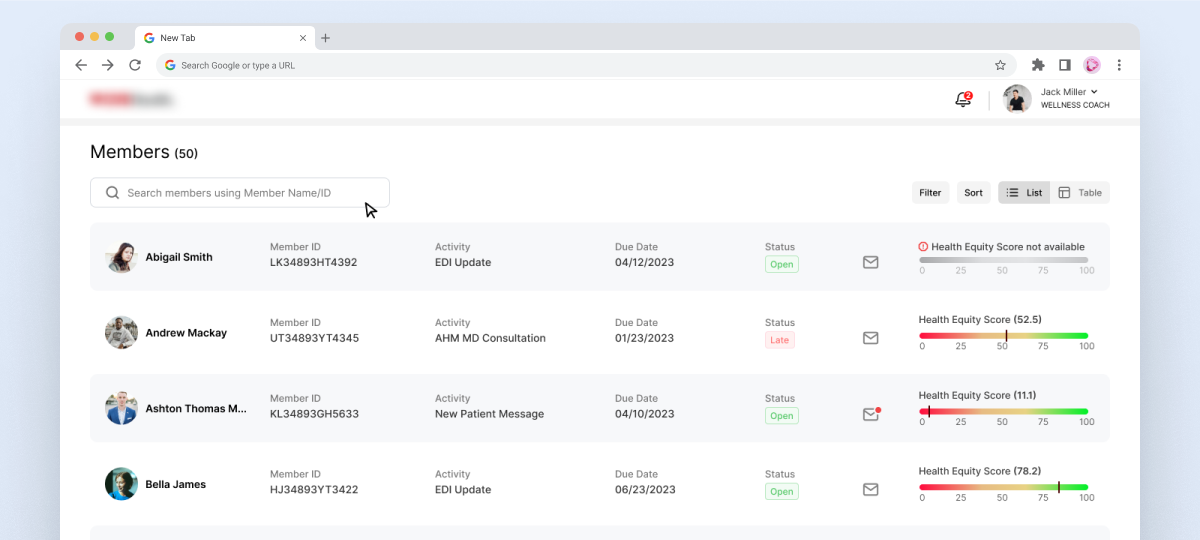Click the member search input field

click(240, 193)
